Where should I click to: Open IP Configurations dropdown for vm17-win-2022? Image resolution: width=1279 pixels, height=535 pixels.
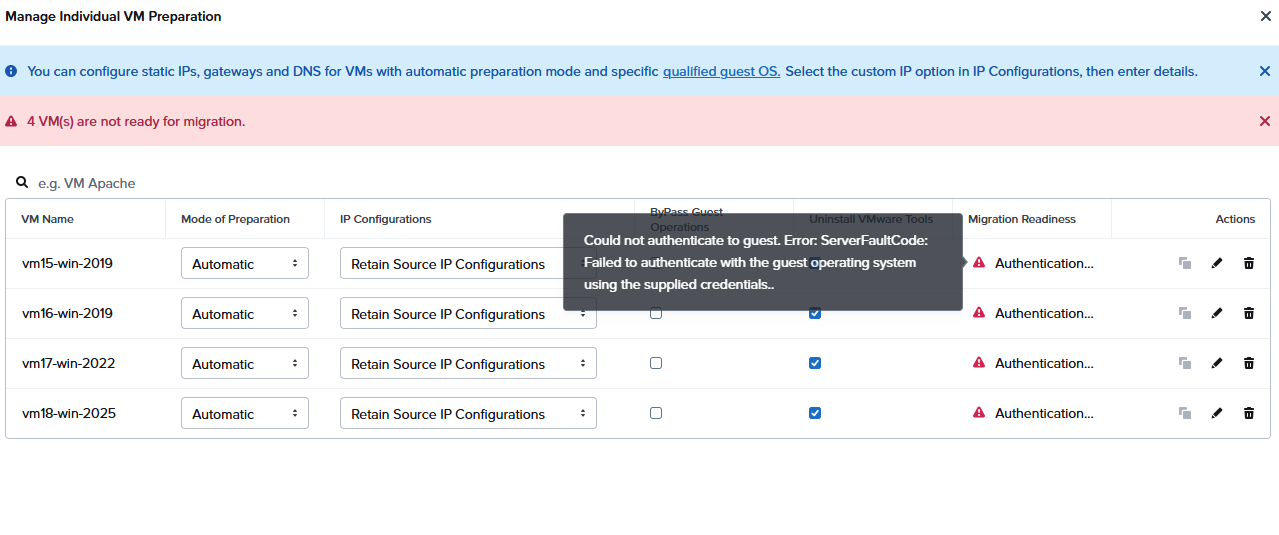click(x=468, y=364)
